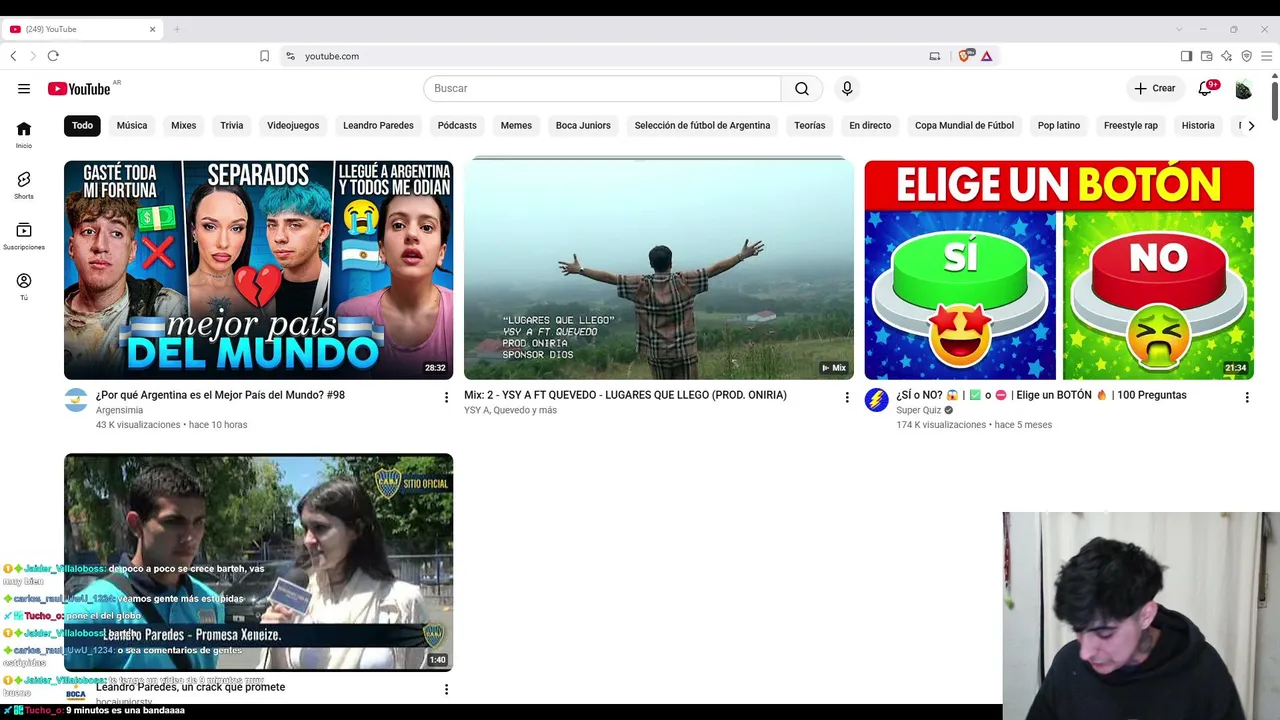Open the ¿SÍ o NO? Elige un BOTÓN title
1280x720 pixels.
coord(1041,395)
